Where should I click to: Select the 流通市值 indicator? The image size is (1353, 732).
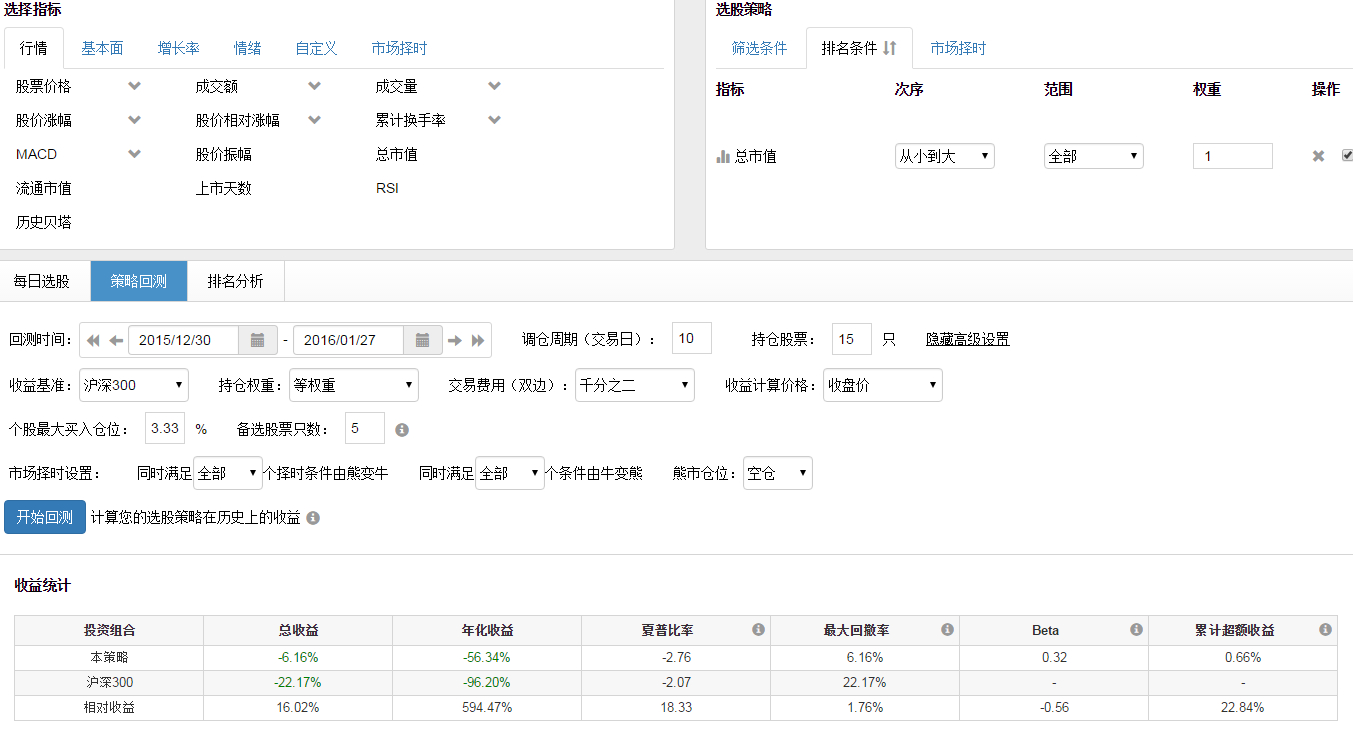pos(44,188)
